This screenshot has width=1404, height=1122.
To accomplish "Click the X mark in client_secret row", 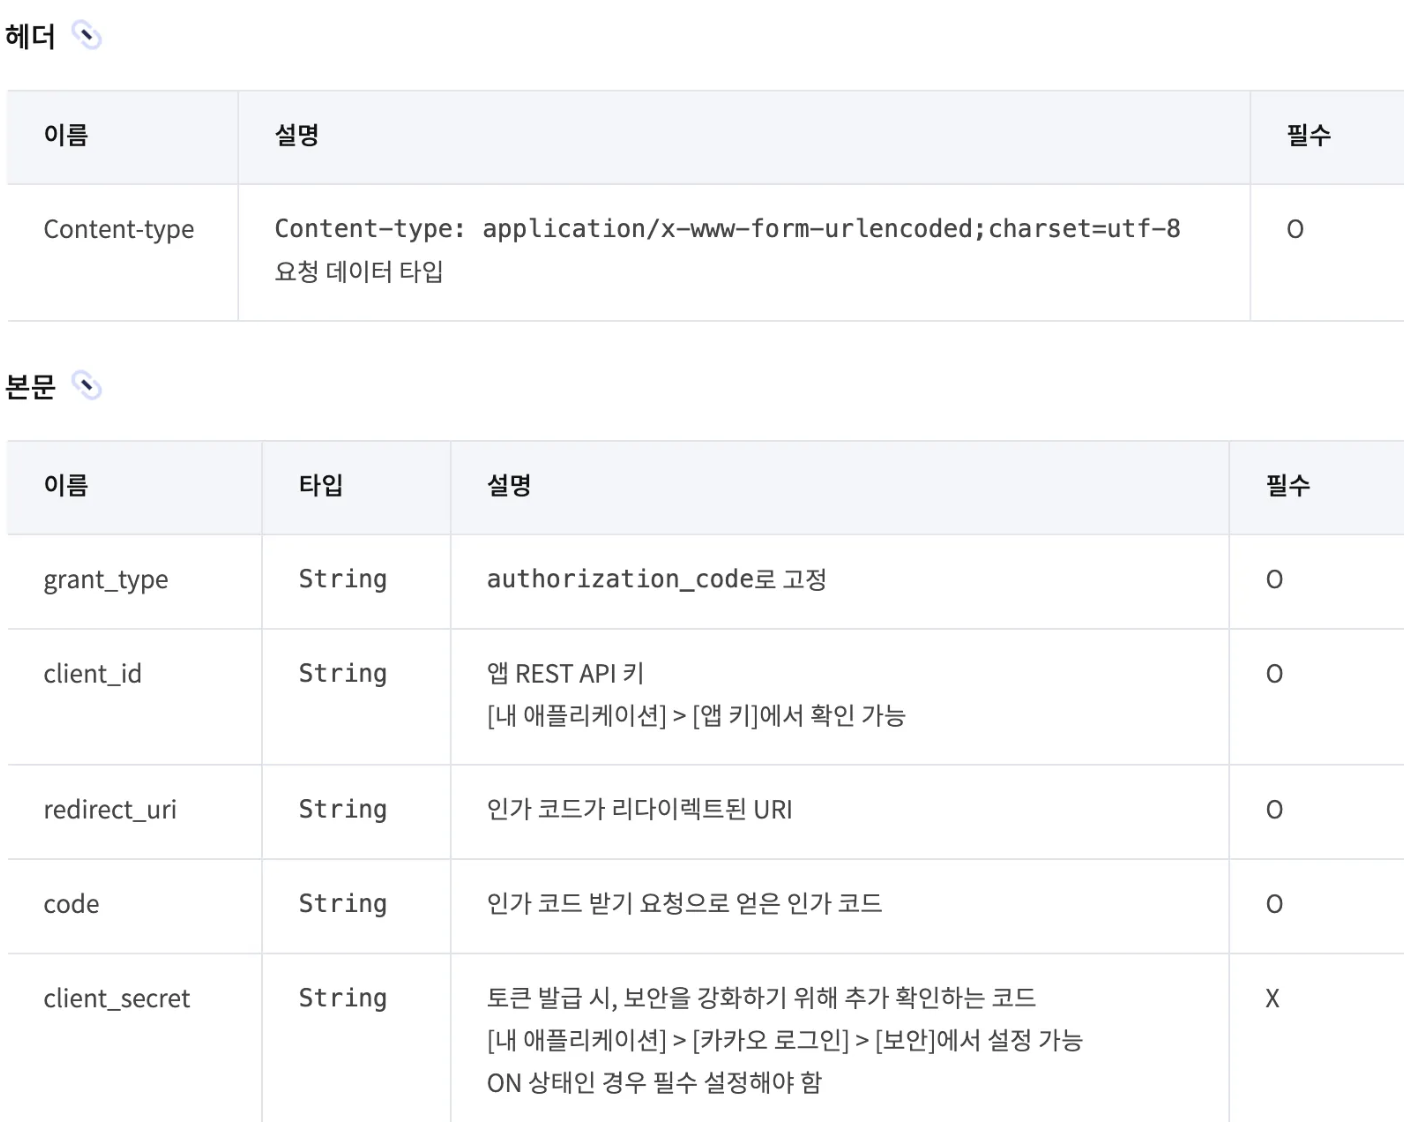I will point(1272,998).
